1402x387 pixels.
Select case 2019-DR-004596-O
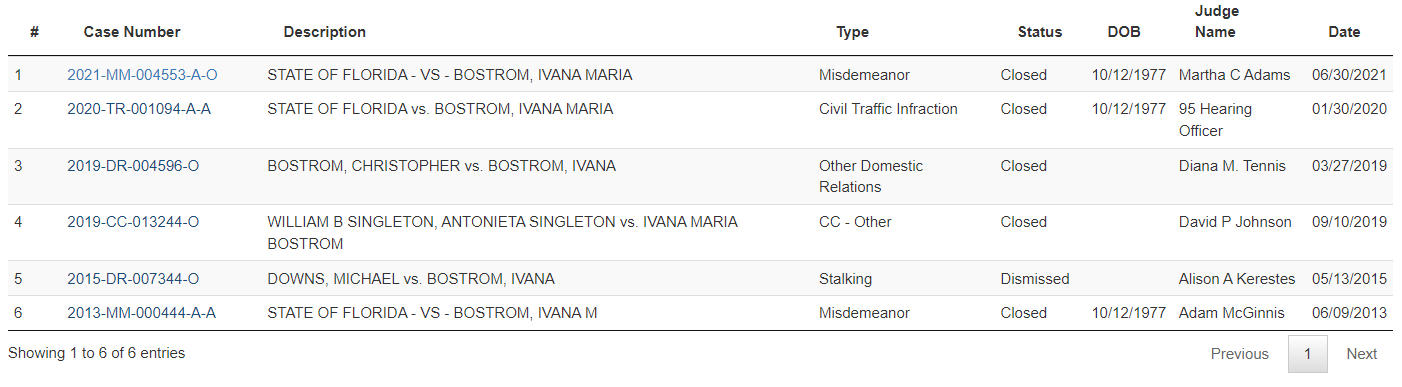coord(133,166)
